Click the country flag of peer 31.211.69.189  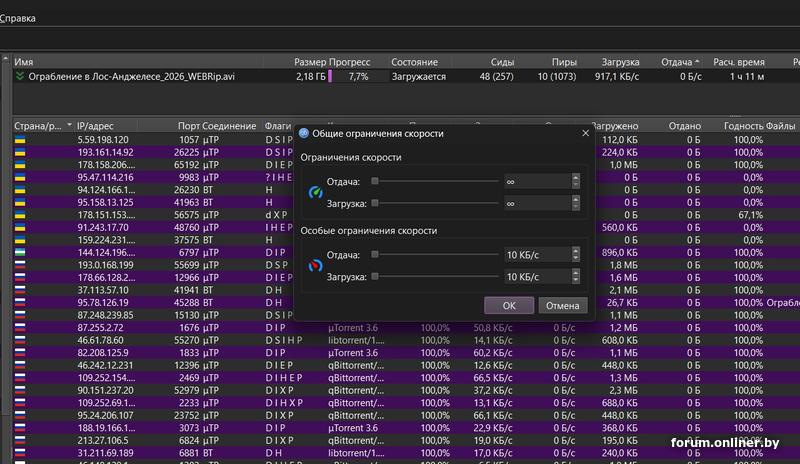pos(19,452)
